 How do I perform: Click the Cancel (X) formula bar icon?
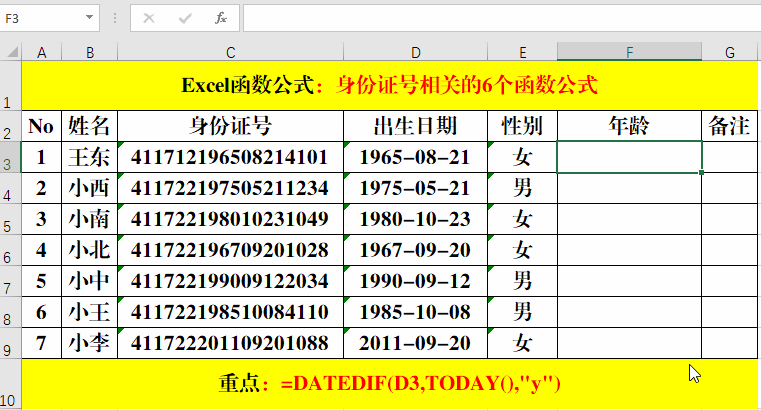tap(149, 18)
